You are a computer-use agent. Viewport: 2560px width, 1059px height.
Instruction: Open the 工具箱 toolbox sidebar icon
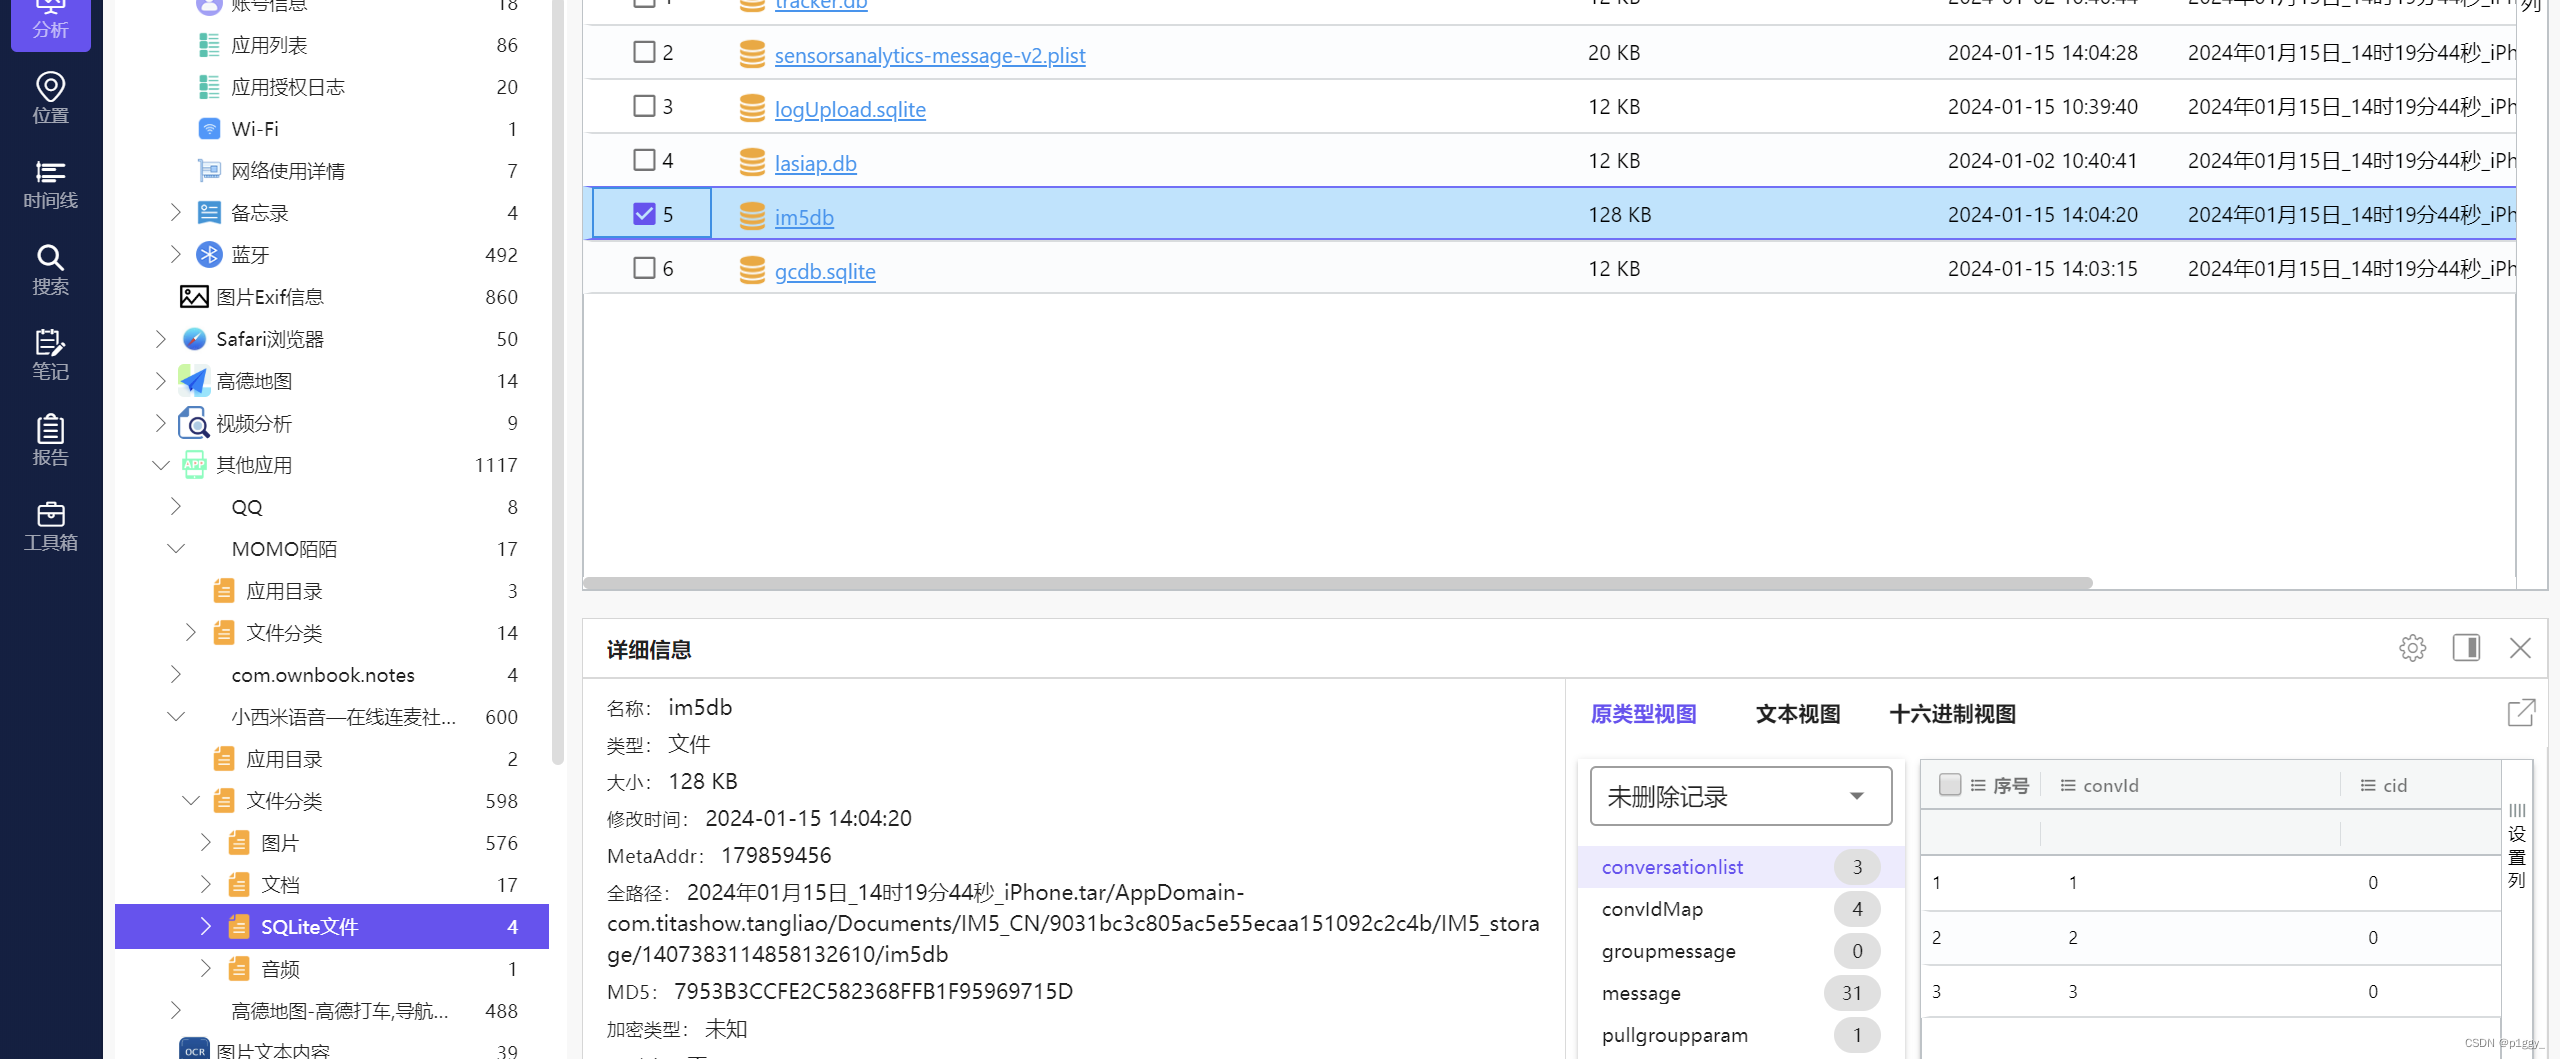50,526
